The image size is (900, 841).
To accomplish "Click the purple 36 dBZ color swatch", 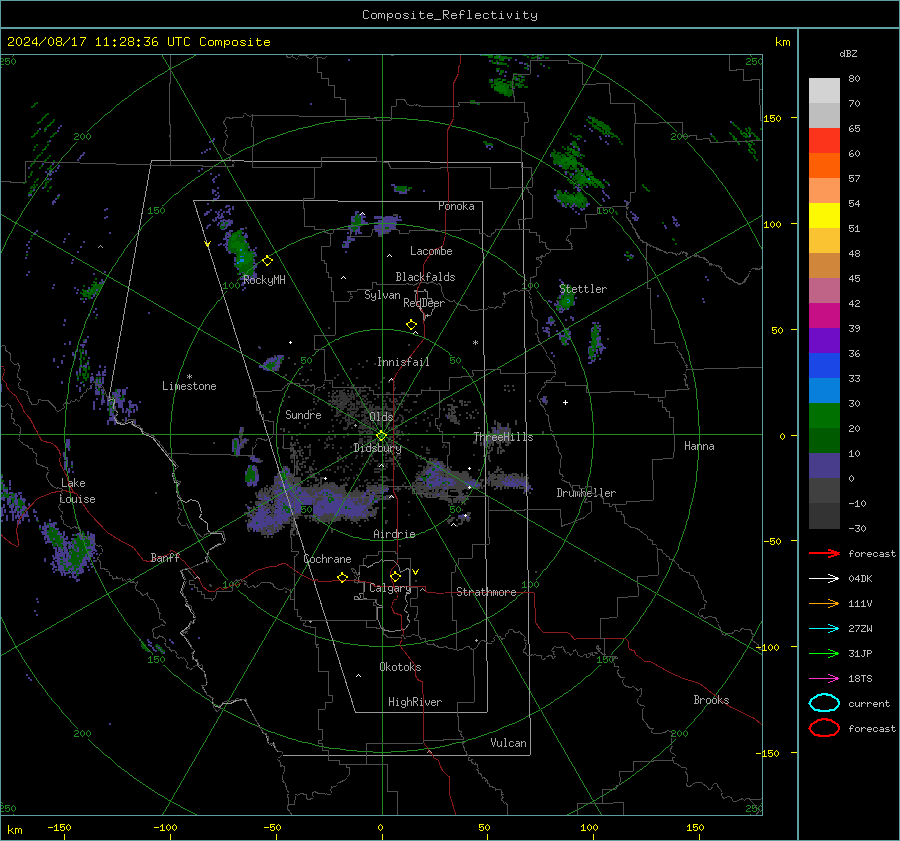I will pyautogui.click(x=824, y=340).
